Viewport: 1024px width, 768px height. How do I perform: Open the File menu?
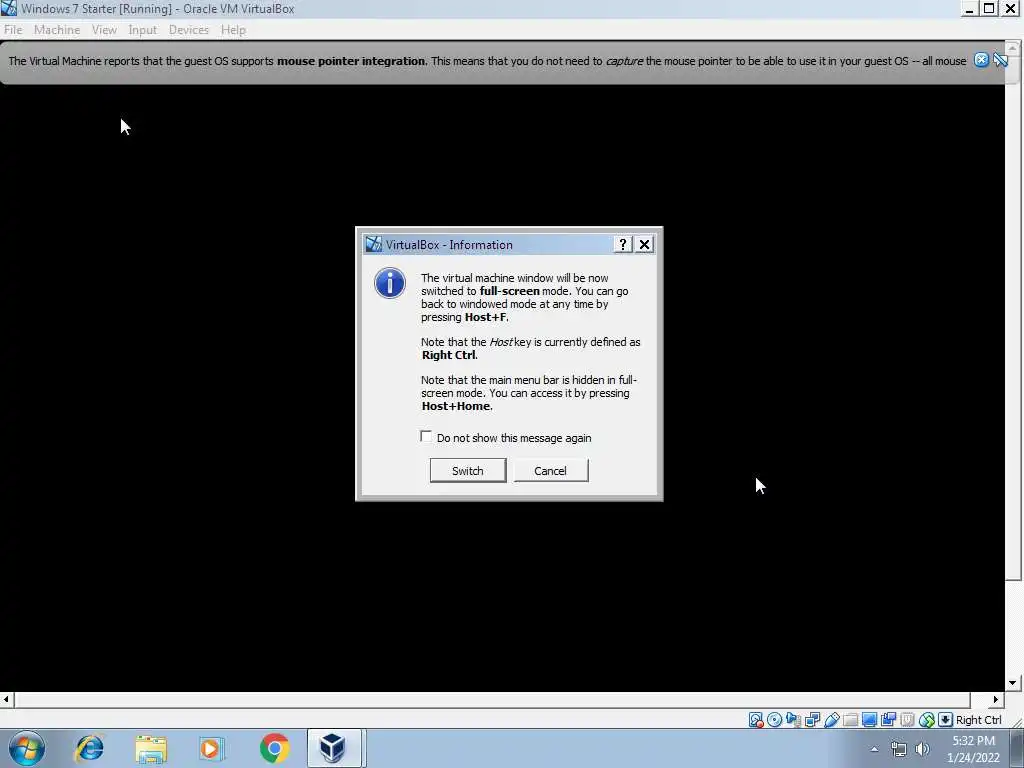pyautogui.click(x=13, y=30)
